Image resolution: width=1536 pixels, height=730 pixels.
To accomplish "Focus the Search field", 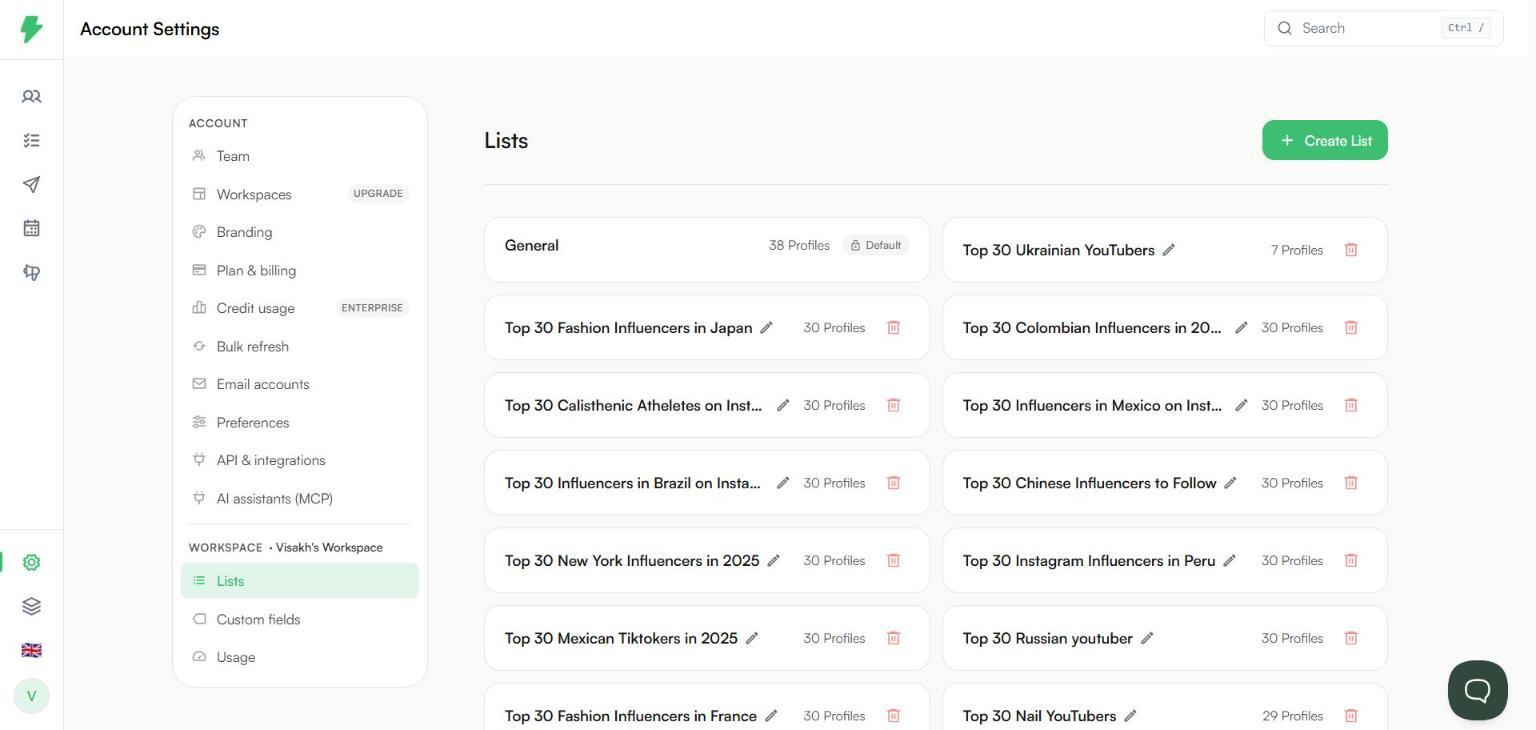I will pos(1384,28).
